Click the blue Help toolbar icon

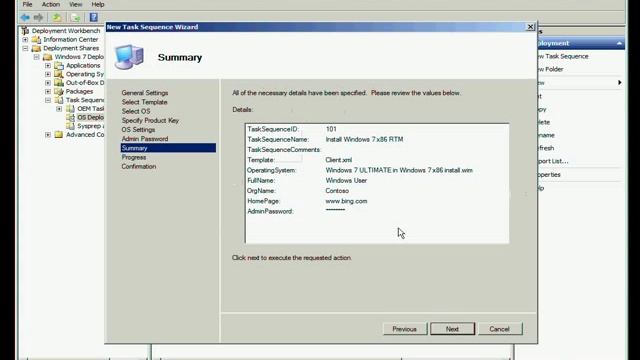[x=93, y=18]
